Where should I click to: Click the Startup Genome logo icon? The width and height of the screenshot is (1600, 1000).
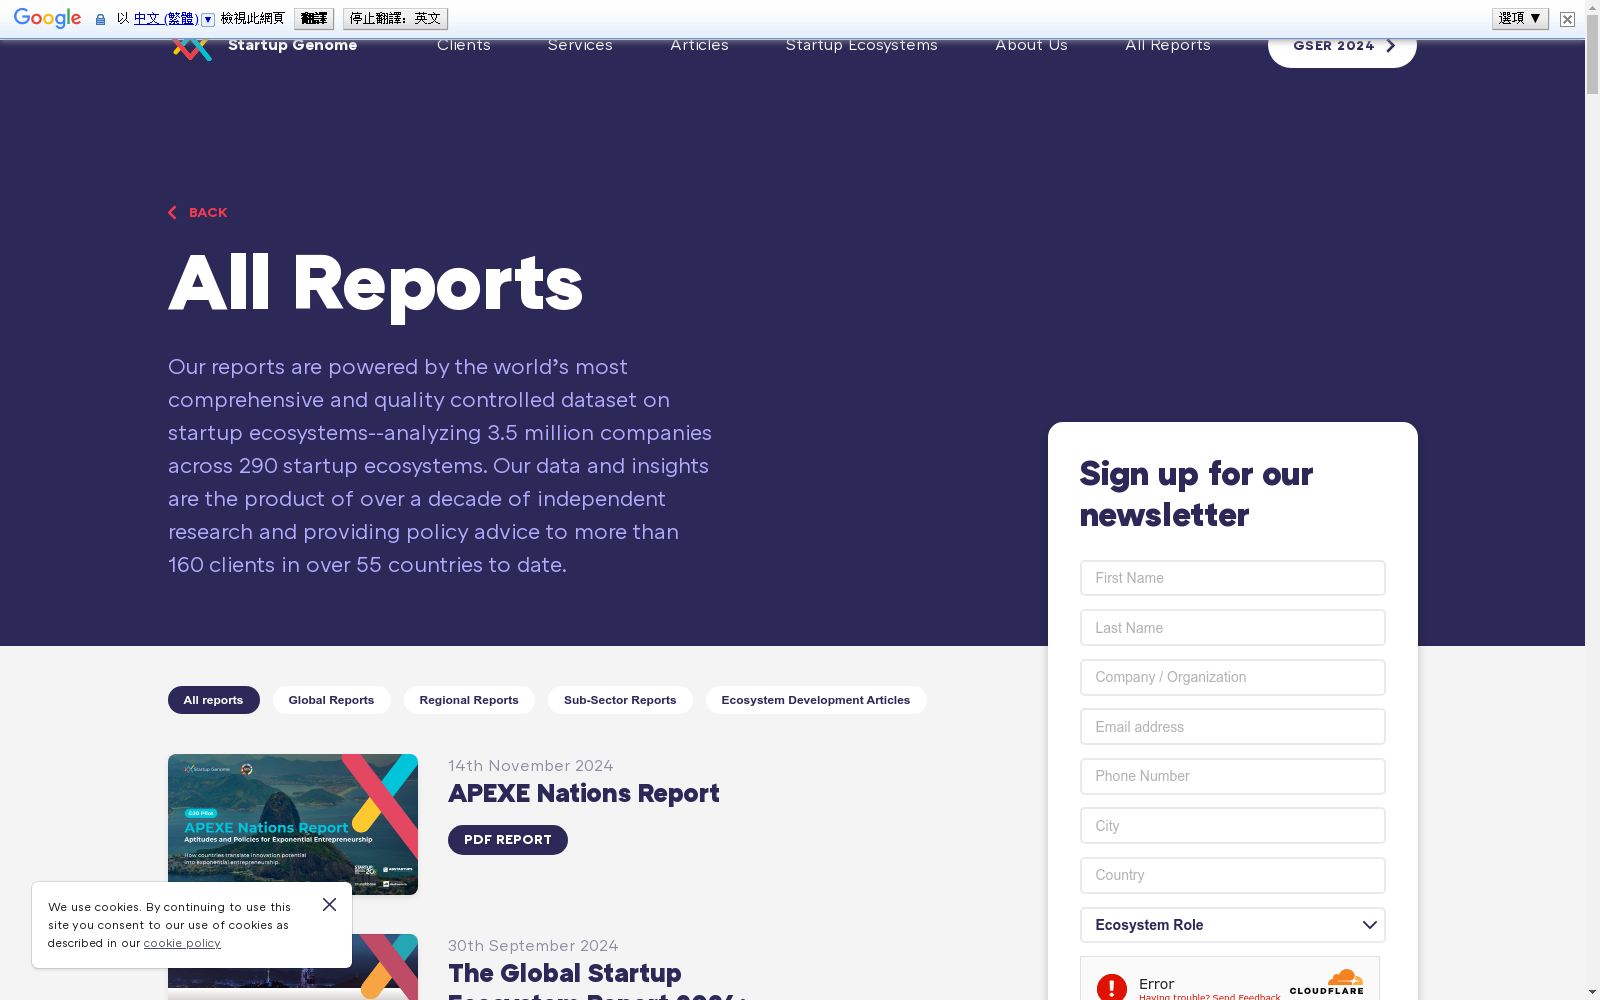[192, 49]
